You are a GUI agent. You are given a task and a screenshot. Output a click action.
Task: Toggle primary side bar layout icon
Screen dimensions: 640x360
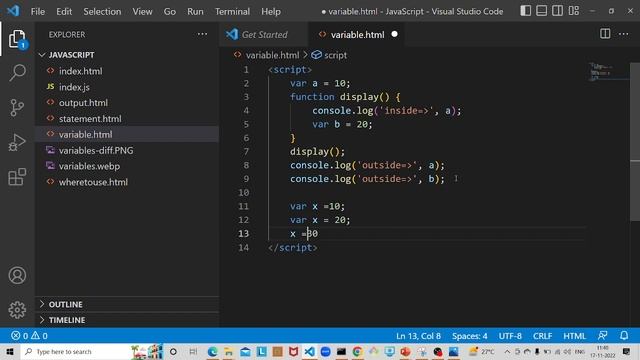[526, 11]
